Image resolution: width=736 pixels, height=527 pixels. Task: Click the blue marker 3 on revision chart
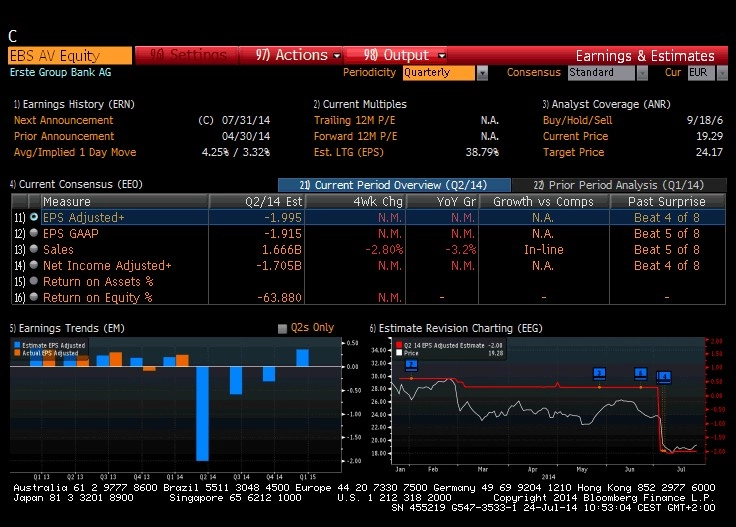599,374
